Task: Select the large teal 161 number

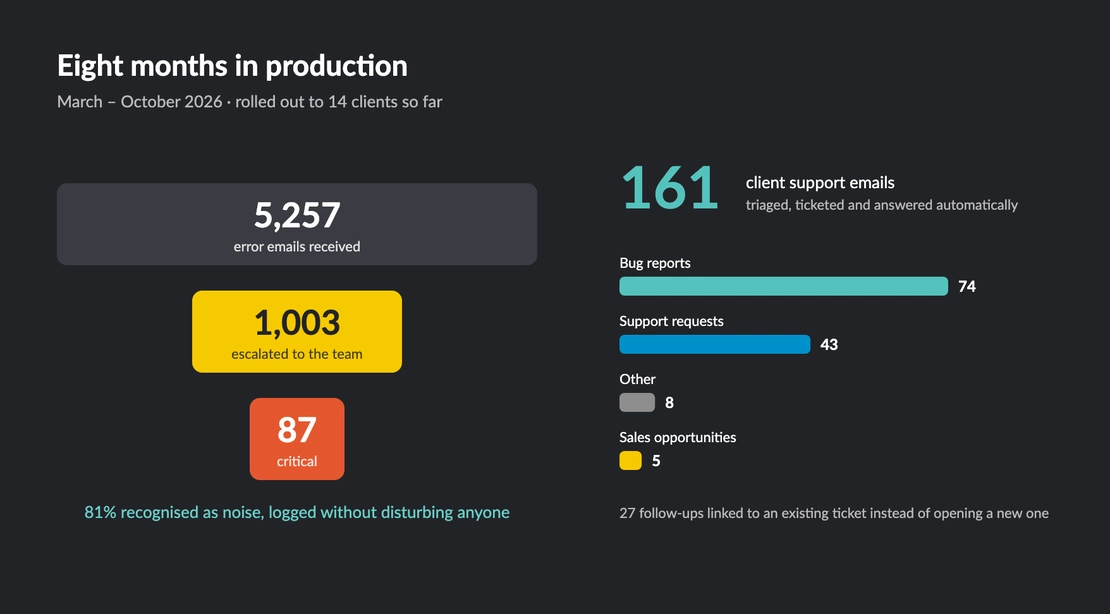Action: point(670,188)
